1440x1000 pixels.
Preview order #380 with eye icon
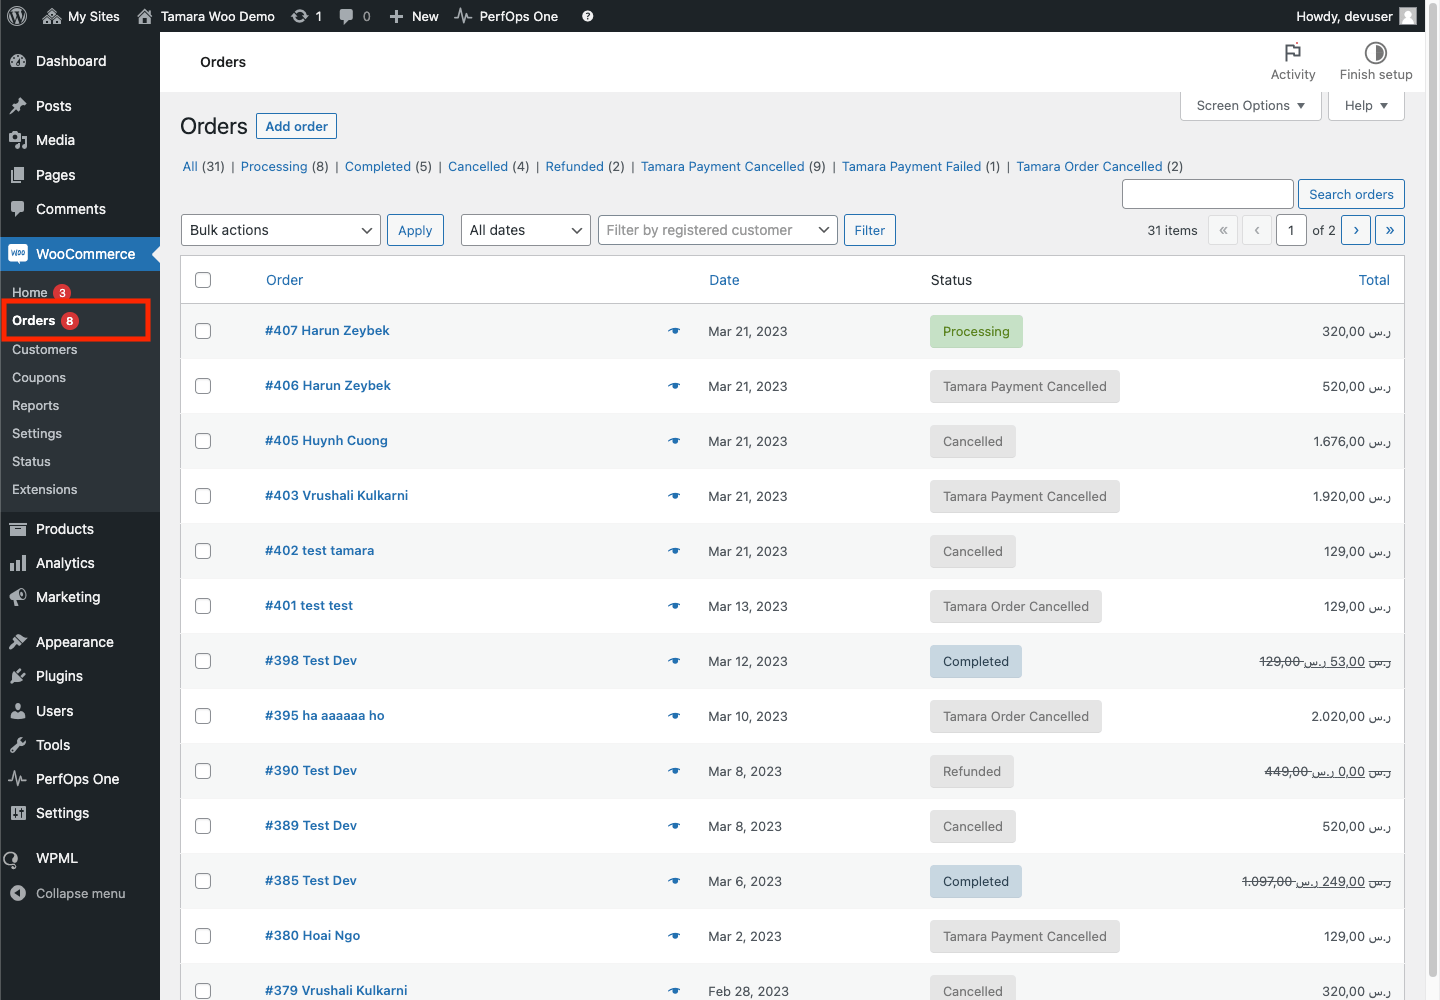point(674,936)
